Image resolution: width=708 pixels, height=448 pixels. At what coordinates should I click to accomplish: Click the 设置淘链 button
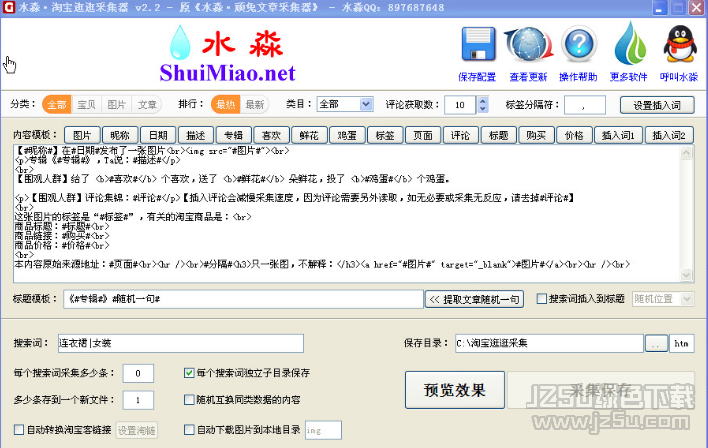137,430
